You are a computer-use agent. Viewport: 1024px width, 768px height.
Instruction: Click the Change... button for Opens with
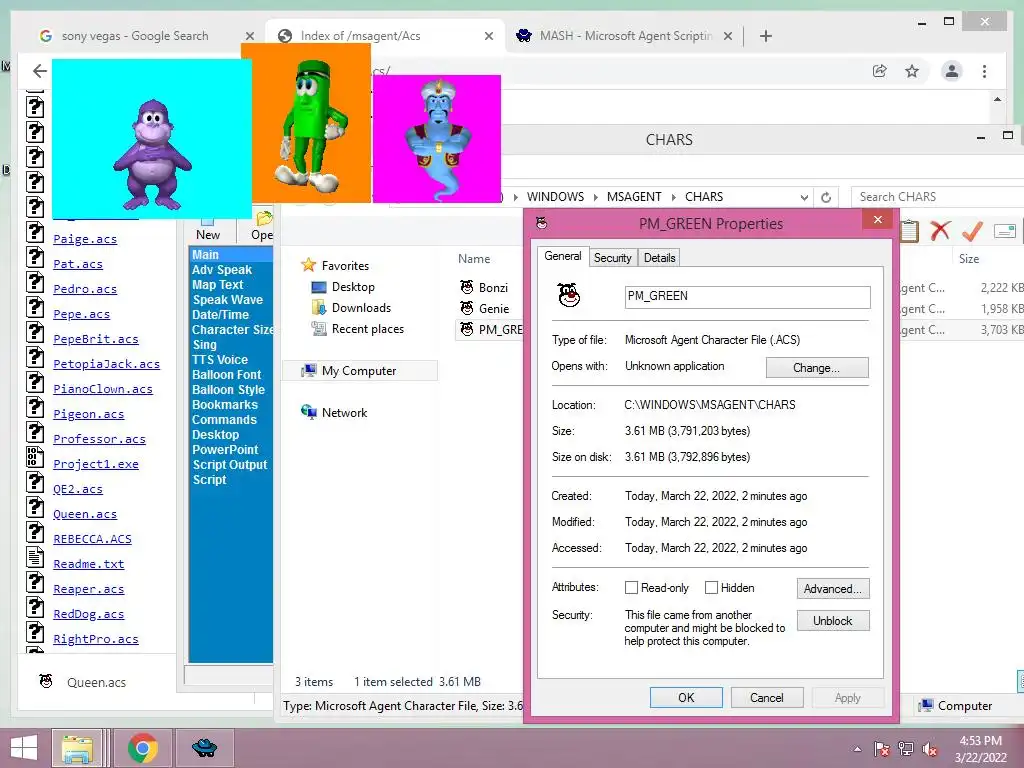817,368
